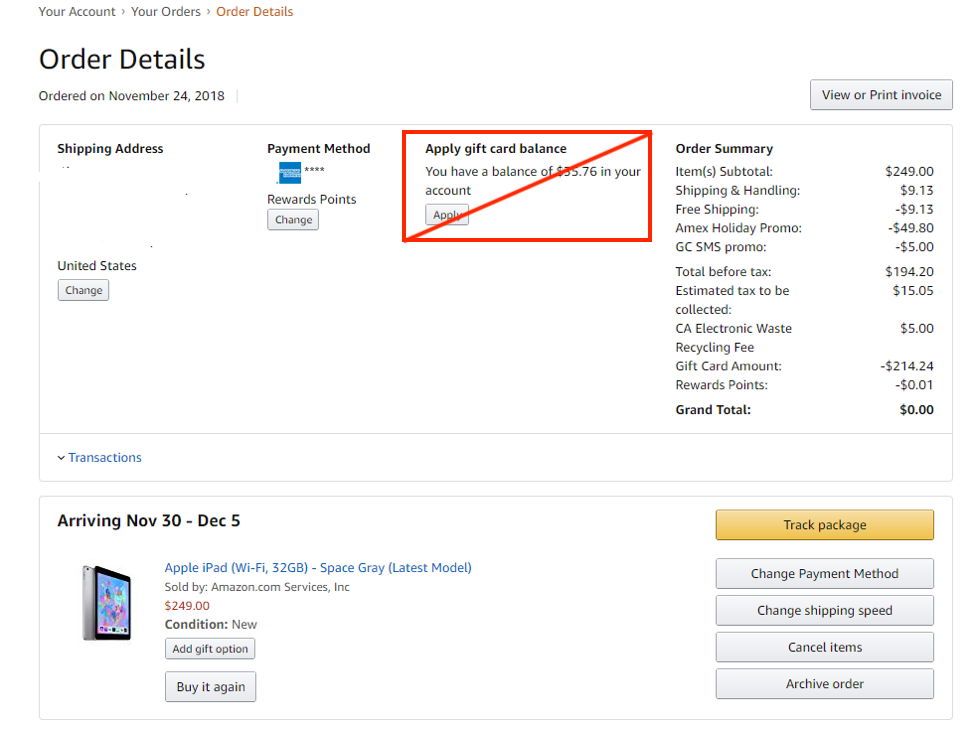Click the Change Payment Method button

coord(824,574)
